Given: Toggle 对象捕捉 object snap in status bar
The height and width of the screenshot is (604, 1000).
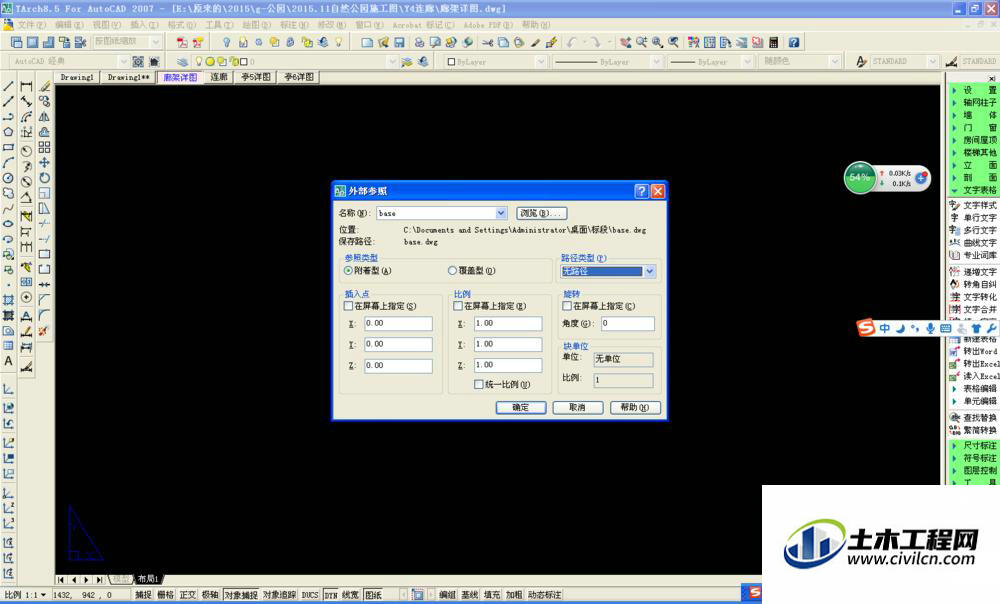Looking at the screenshot, I should coord(241,595).
